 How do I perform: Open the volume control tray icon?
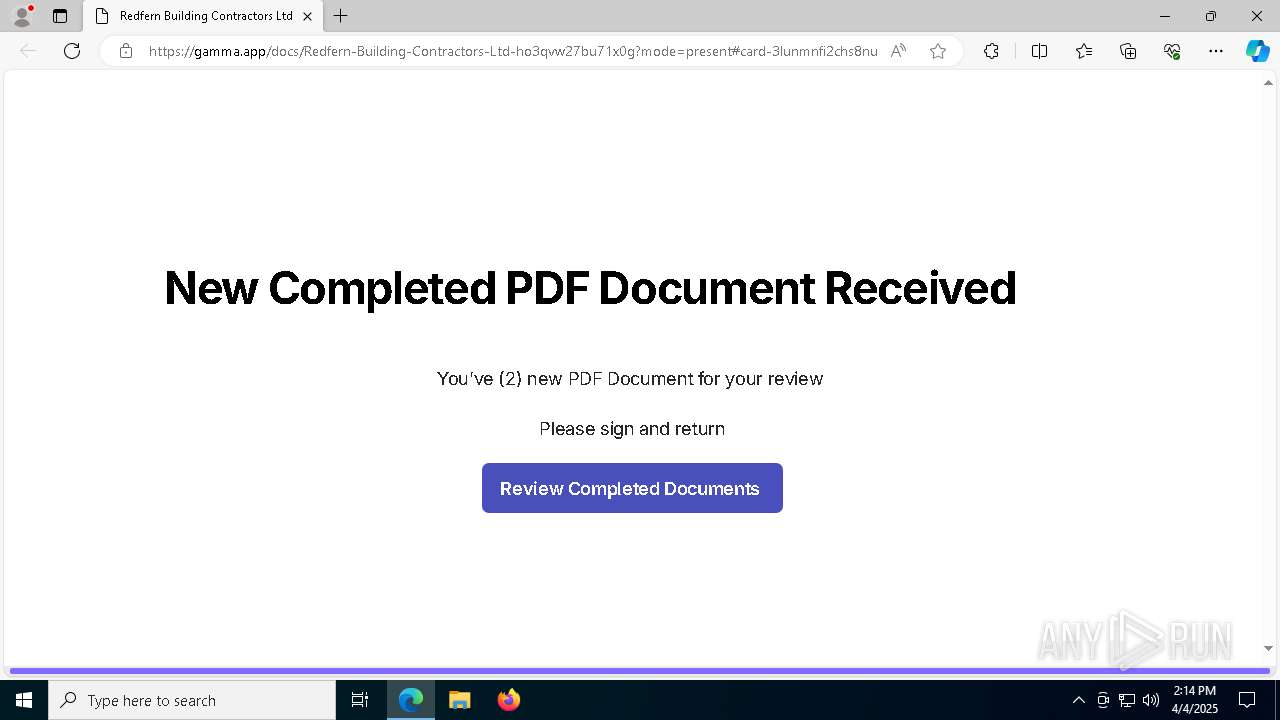(x=1151, y=700)
